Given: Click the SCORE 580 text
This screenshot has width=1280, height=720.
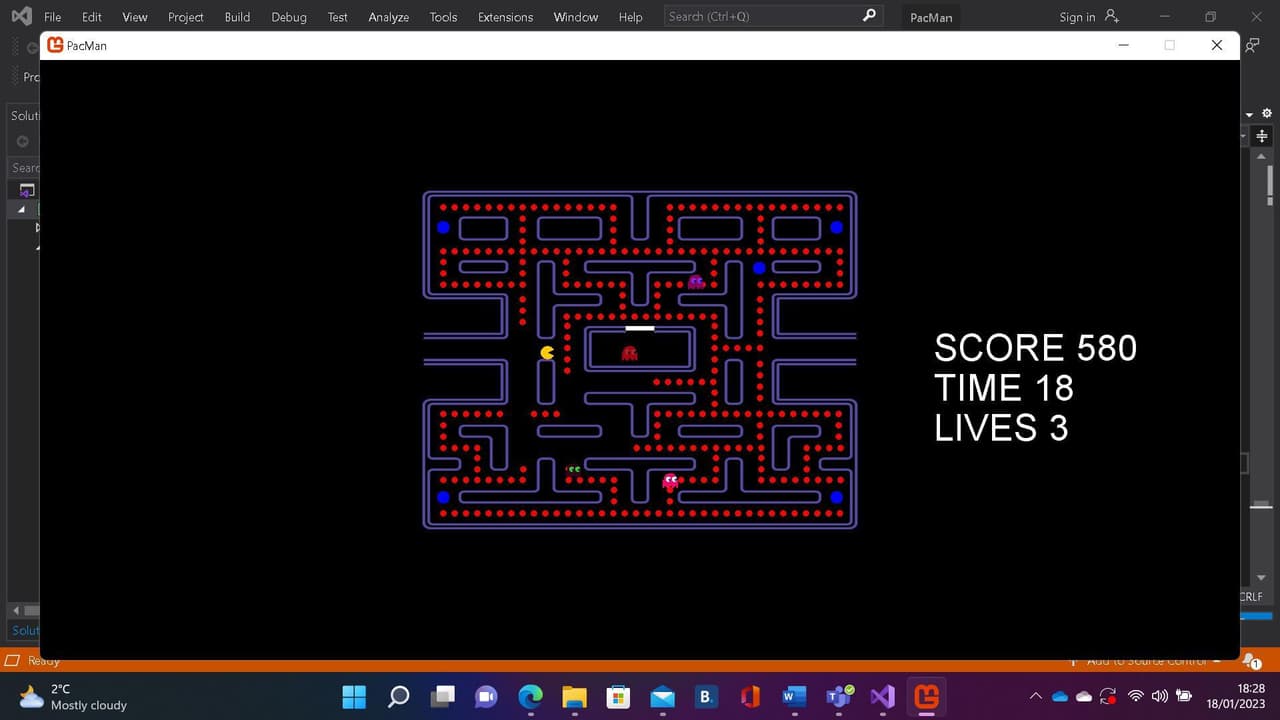Looking at the screenshot, I should (x=1035, y=348).
